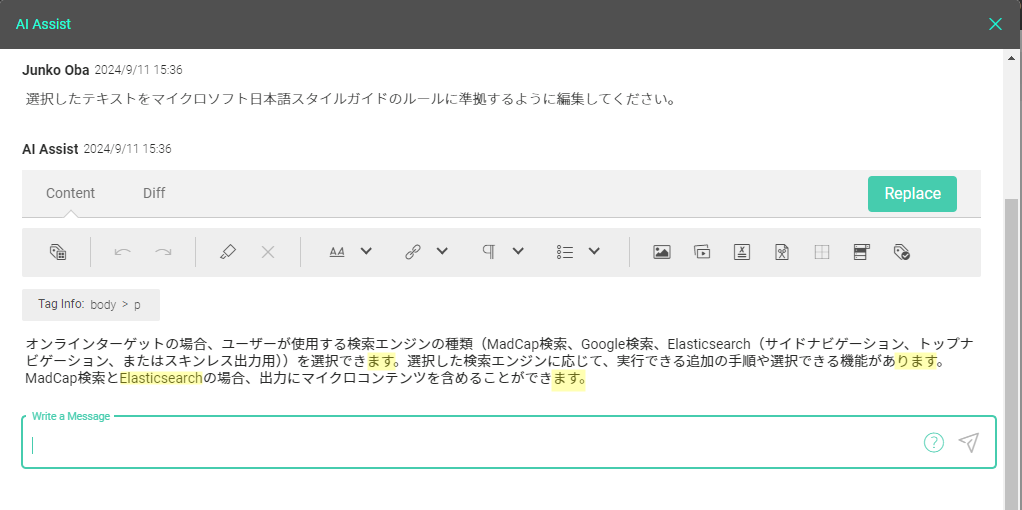Click the Tag Info body > p breadcrumb
The height and width of the screenshot is (510, 1022).
pyautogui.click(x=91, y=305)
